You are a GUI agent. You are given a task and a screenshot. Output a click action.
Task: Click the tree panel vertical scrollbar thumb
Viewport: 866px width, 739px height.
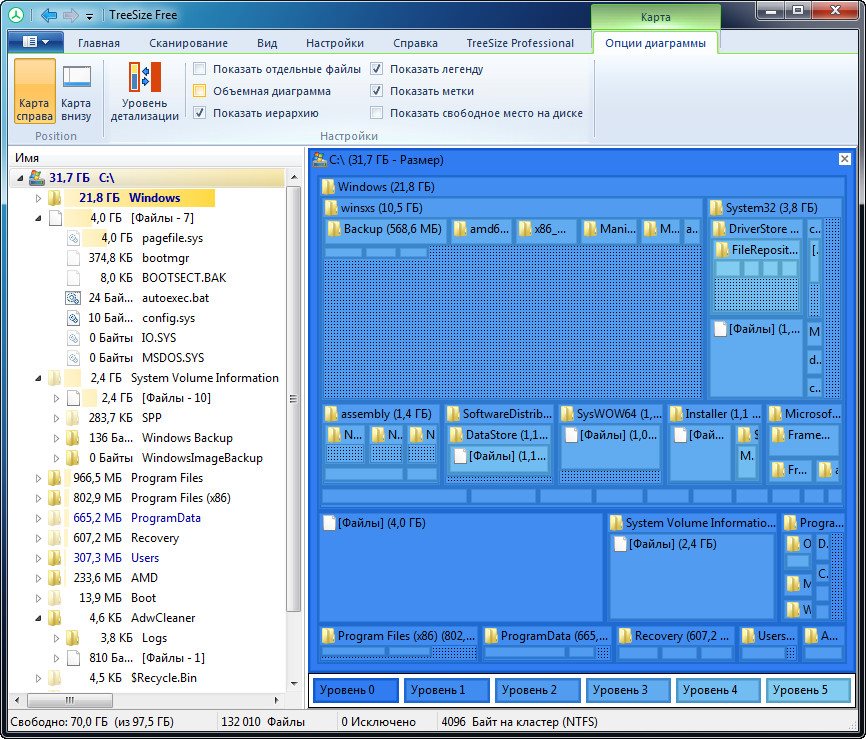point(294,399)
